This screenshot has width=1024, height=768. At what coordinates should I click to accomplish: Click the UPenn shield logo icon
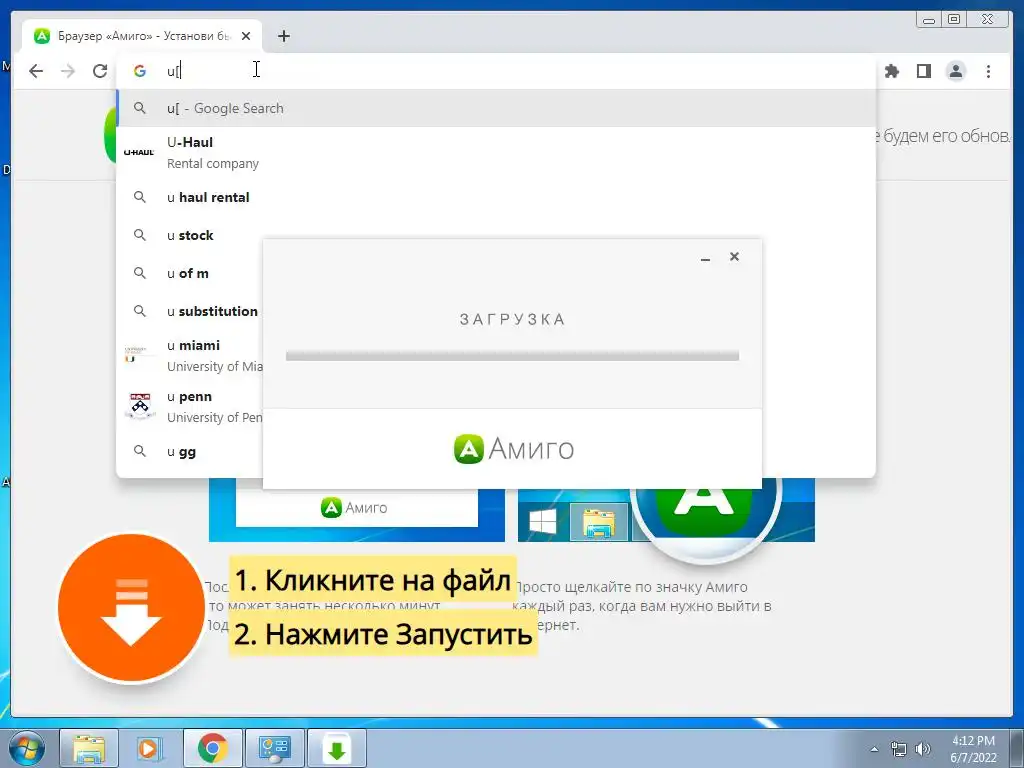coord(140,406)
